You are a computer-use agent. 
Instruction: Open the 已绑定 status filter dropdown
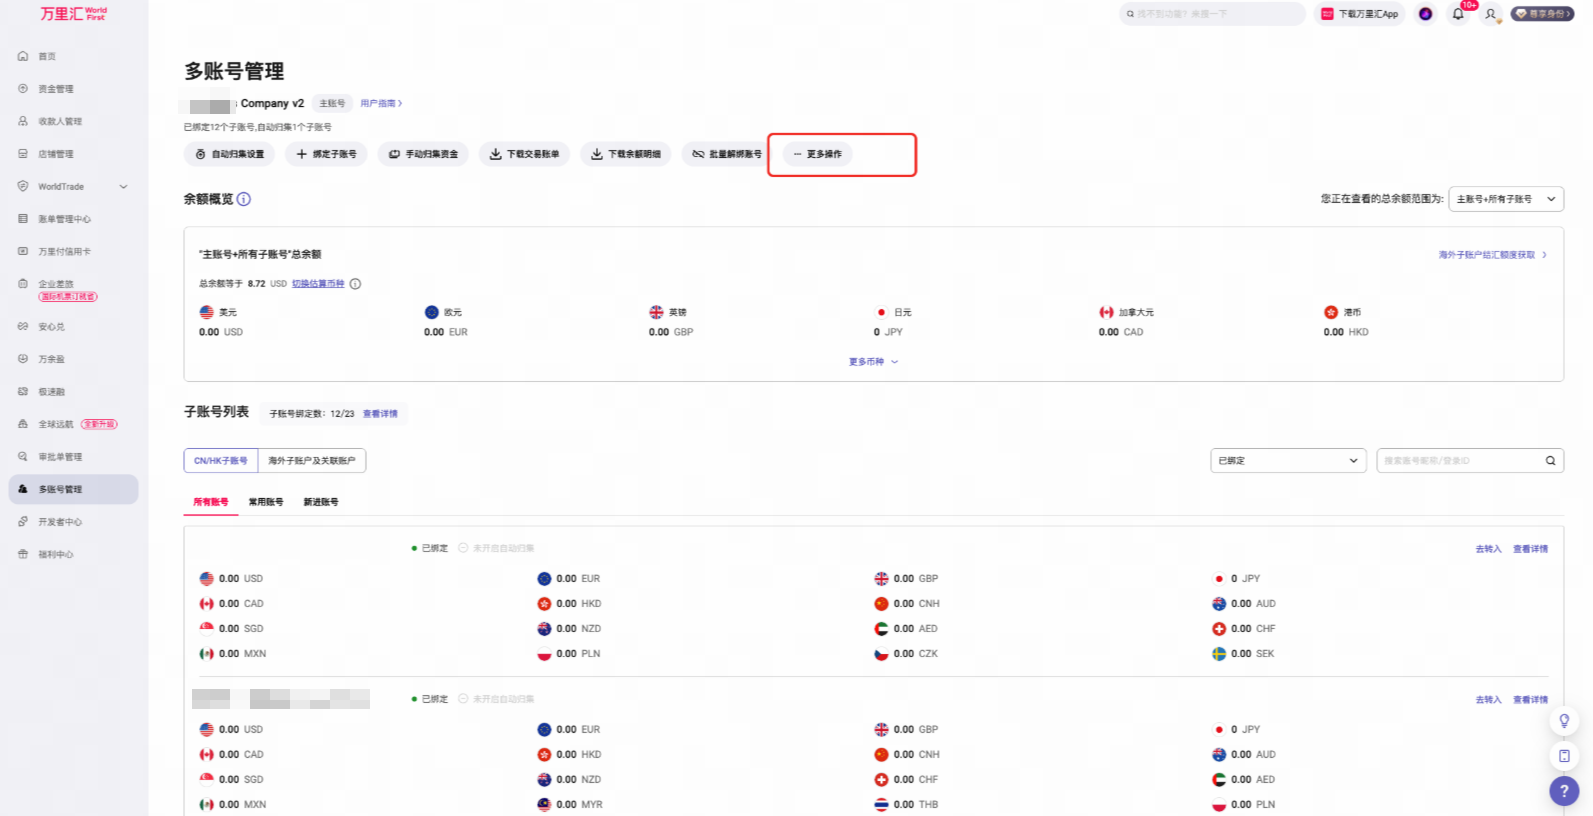point(1288,461)
